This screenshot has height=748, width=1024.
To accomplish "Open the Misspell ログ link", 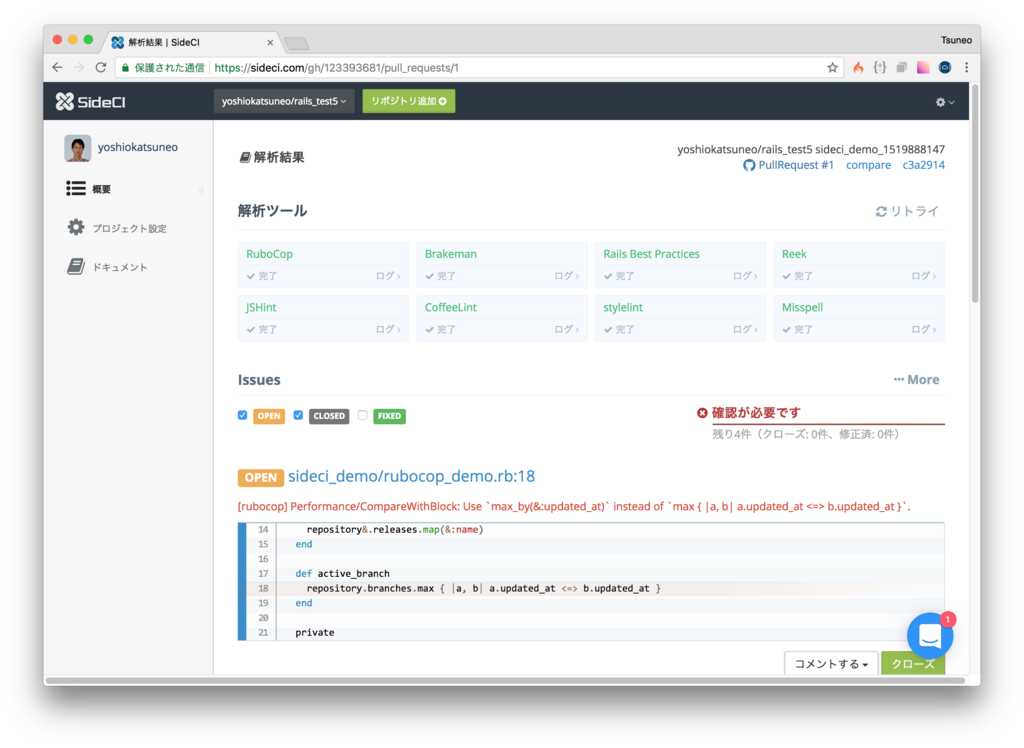I will click(923, 330).
